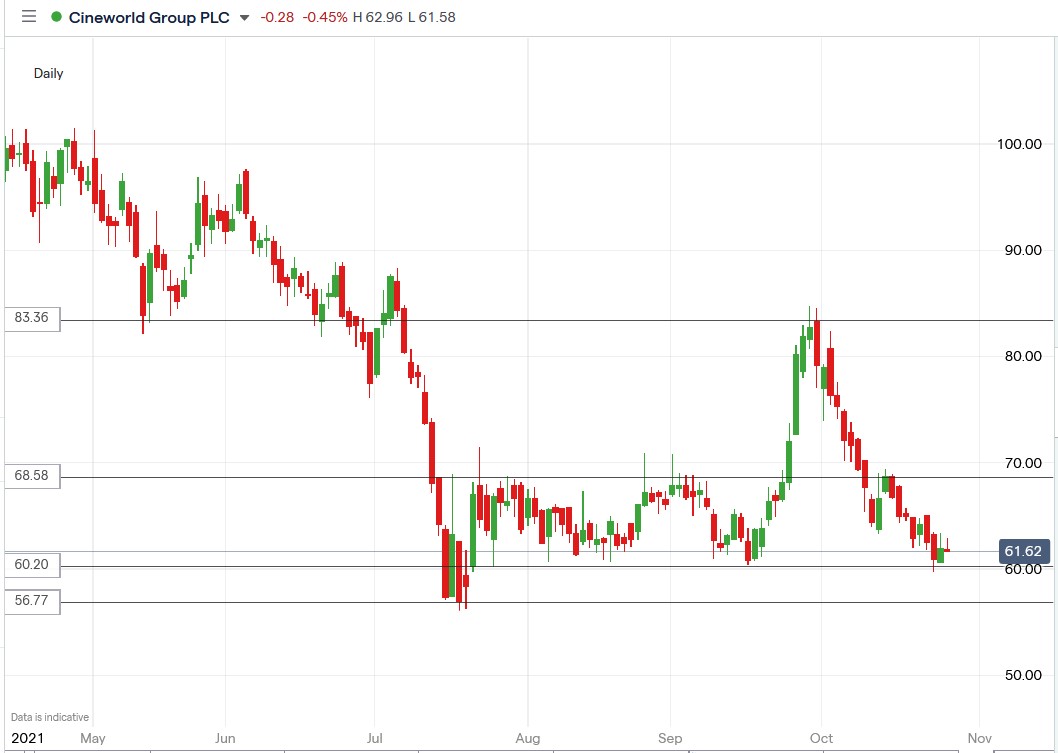This screenshot has height=753, width=1058.
Task: Select the 68.58 horizontal level label
Action: coord(33,476)
